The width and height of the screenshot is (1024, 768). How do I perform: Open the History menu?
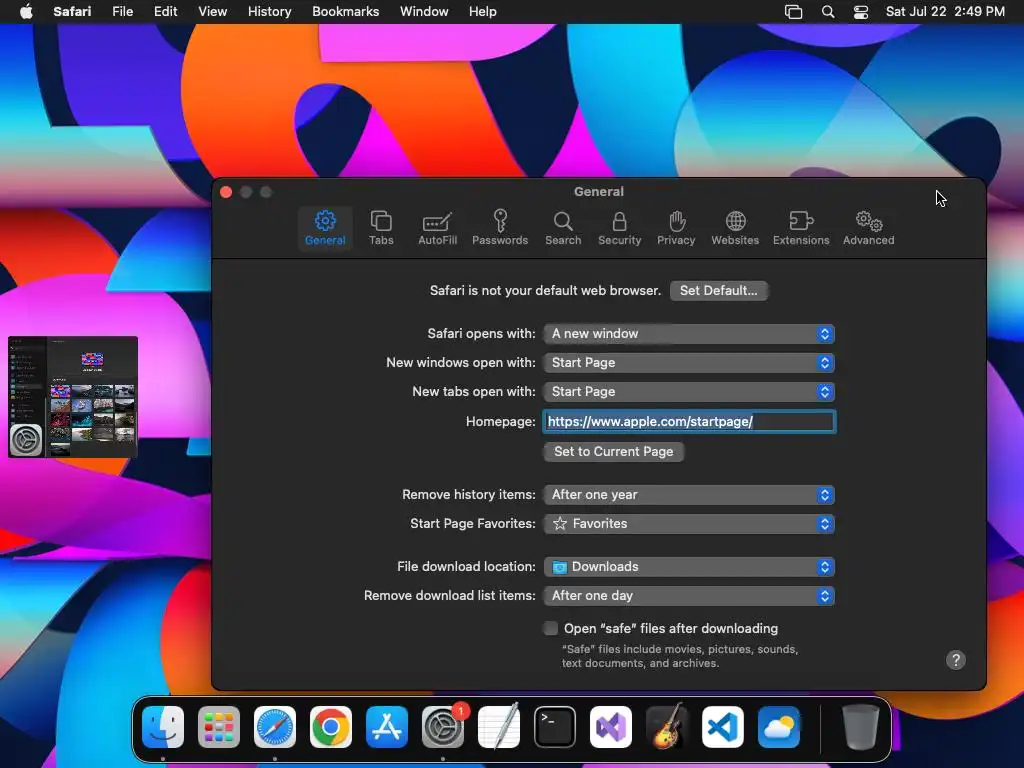click(269, 12)
